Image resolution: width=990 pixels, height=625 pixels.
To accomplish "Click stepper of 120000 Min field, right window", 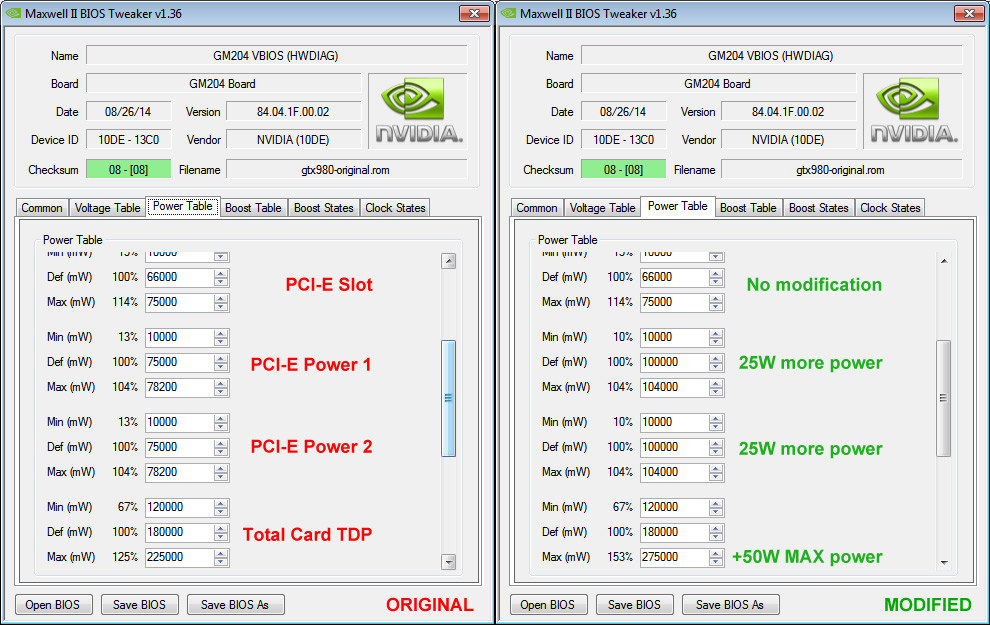I will (x=716, y=507).
